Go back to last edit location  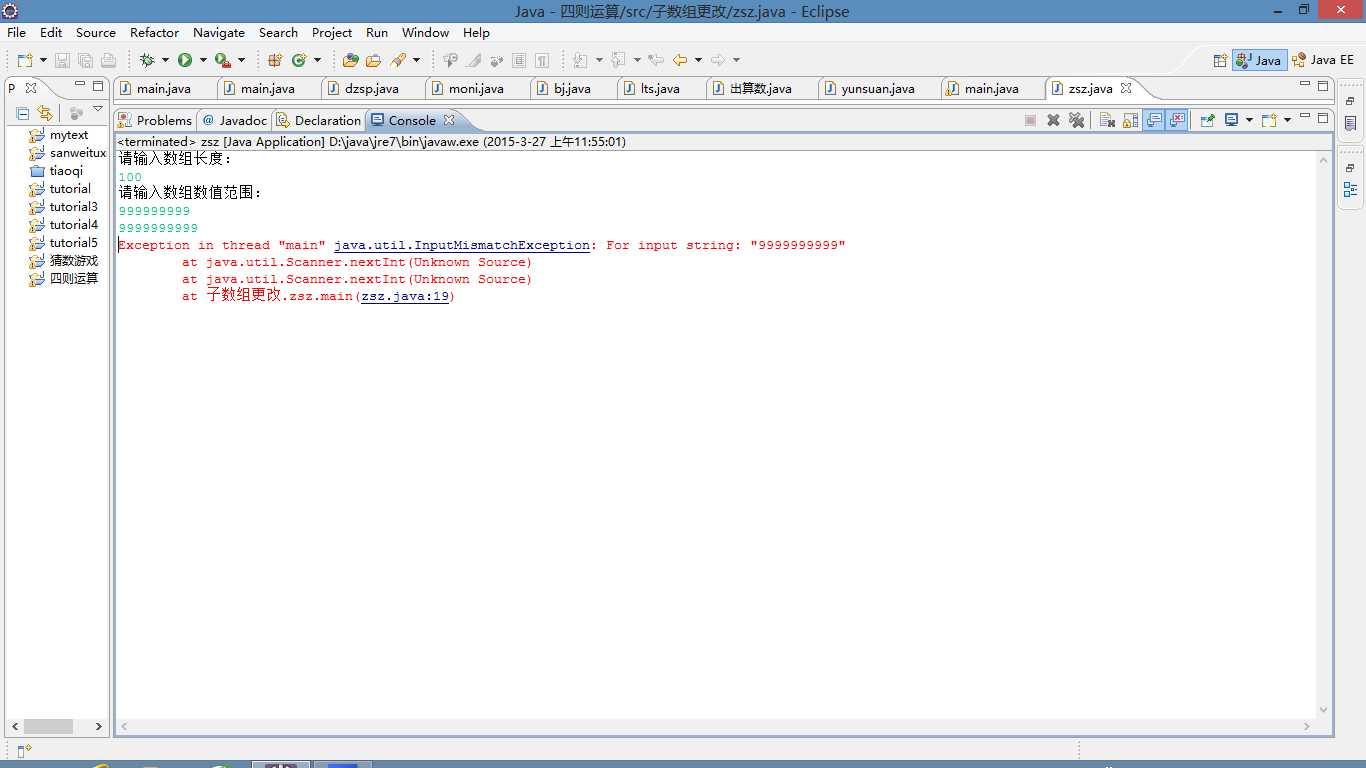pyautogui.click(x=656, y=61)
